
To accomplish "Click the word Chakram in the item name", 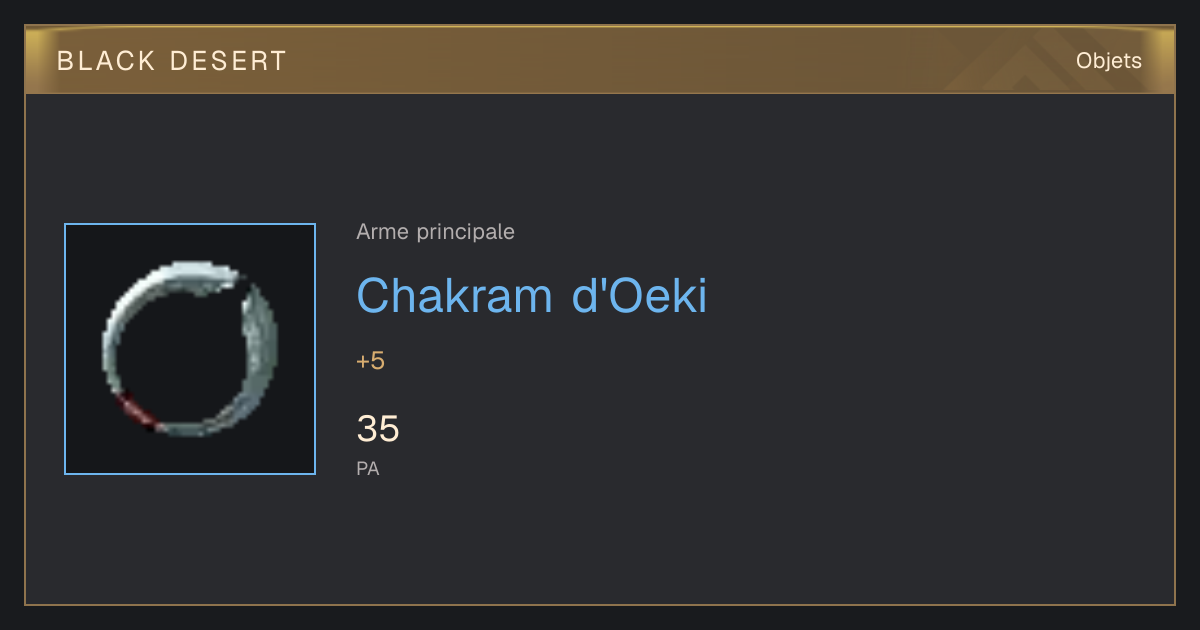I will click(x=455, y=295).
